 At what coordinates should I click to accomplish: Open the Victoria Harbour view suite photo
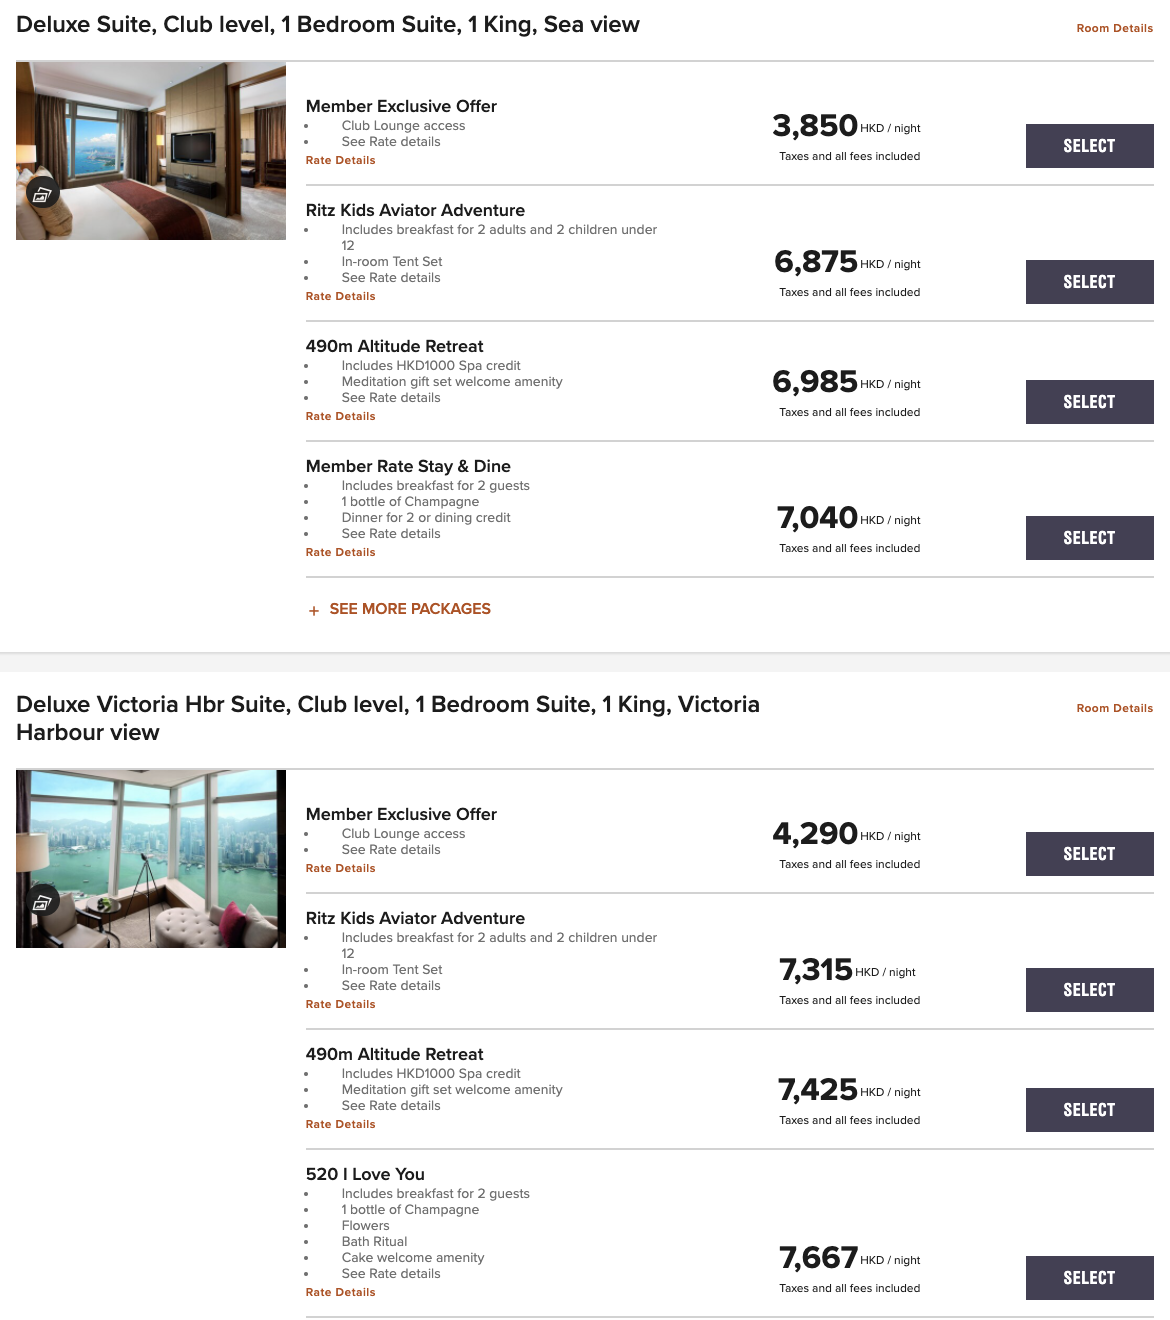[151, 859]
